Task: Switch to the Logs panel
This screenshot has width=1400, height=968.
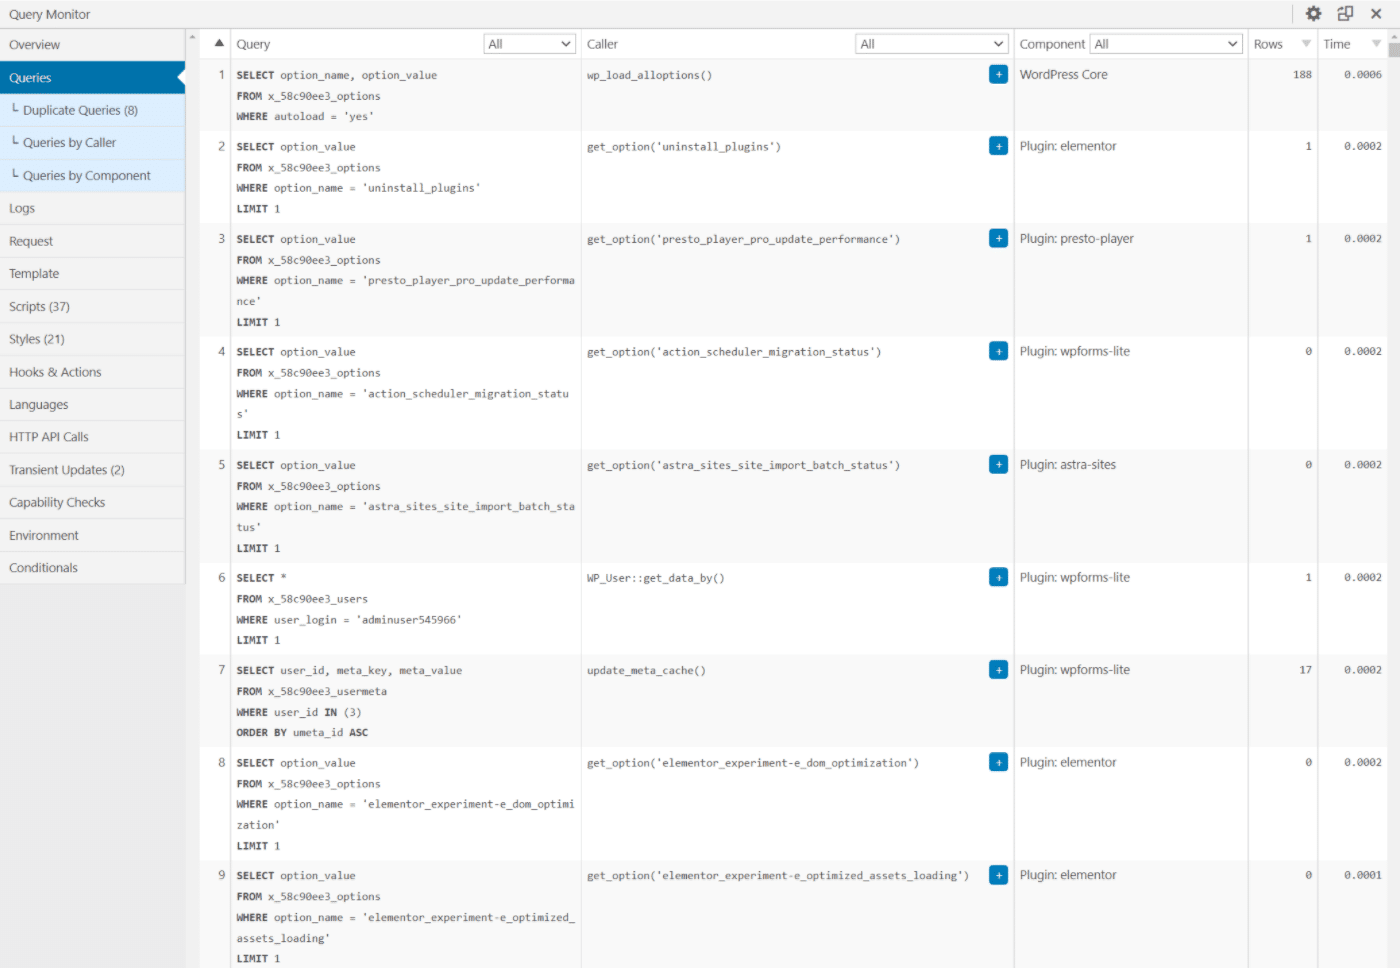Action: pyautogui.click(x=22, y=208)
